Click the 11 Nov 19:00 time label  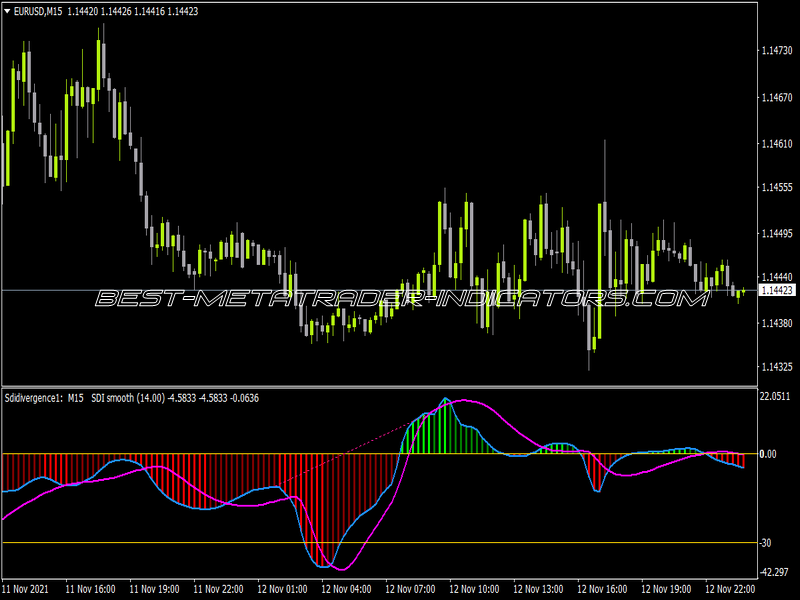coord(155,589)
